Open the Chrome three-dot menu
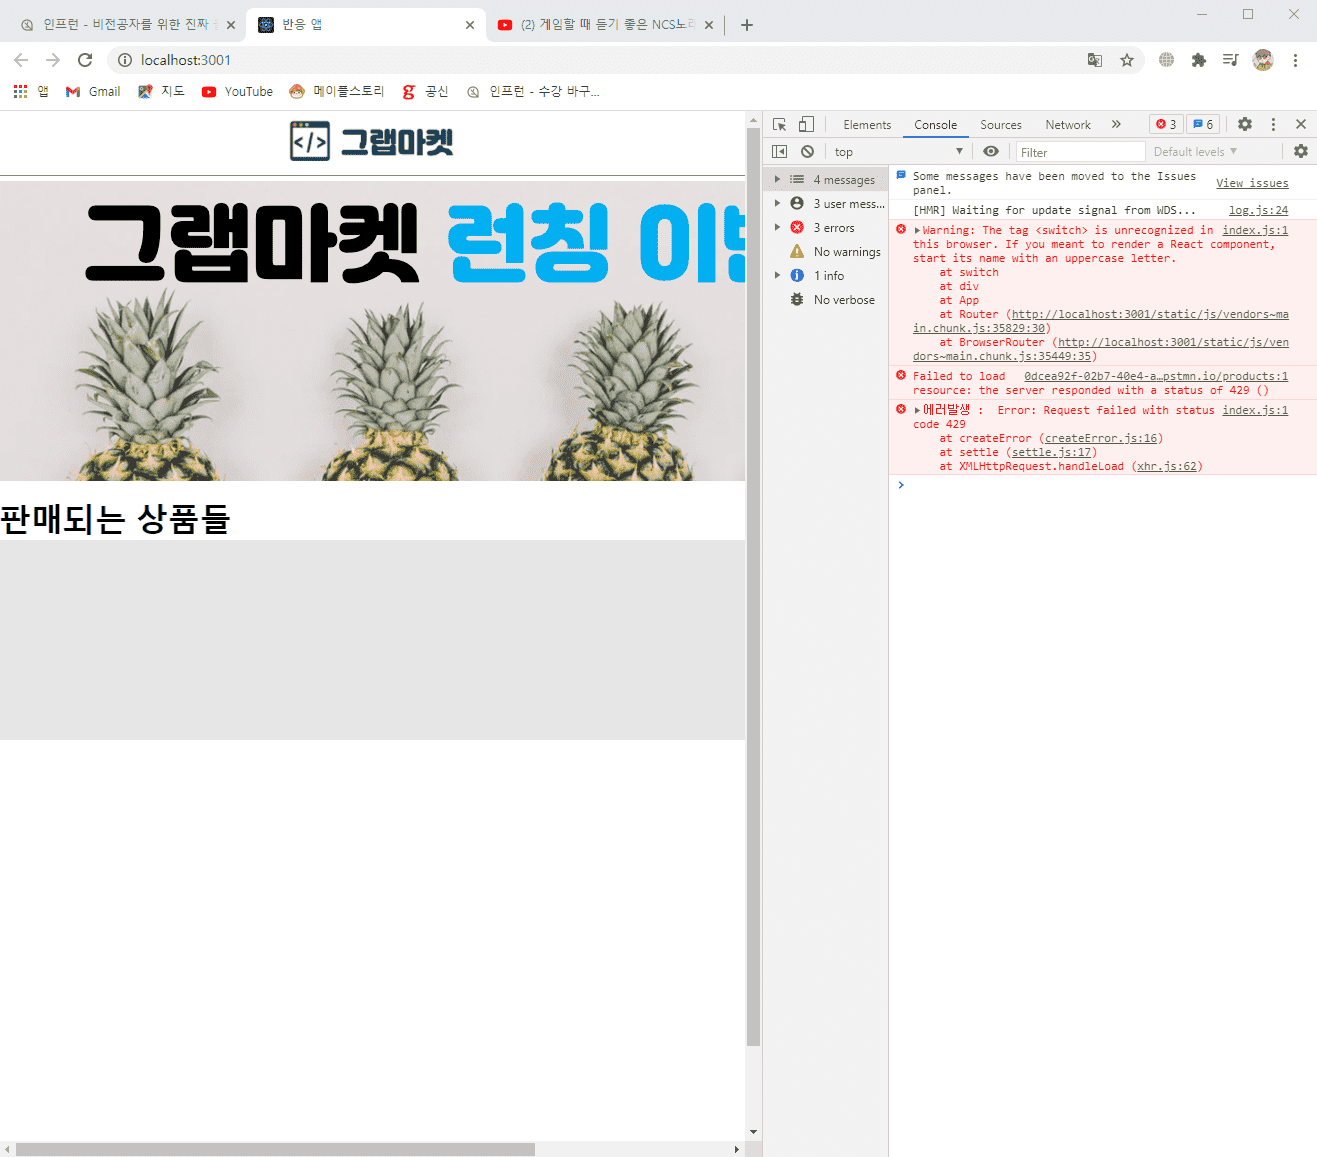This screenshot has width=1317, height=1157. pyautogui.click(x=1295, y=60)
